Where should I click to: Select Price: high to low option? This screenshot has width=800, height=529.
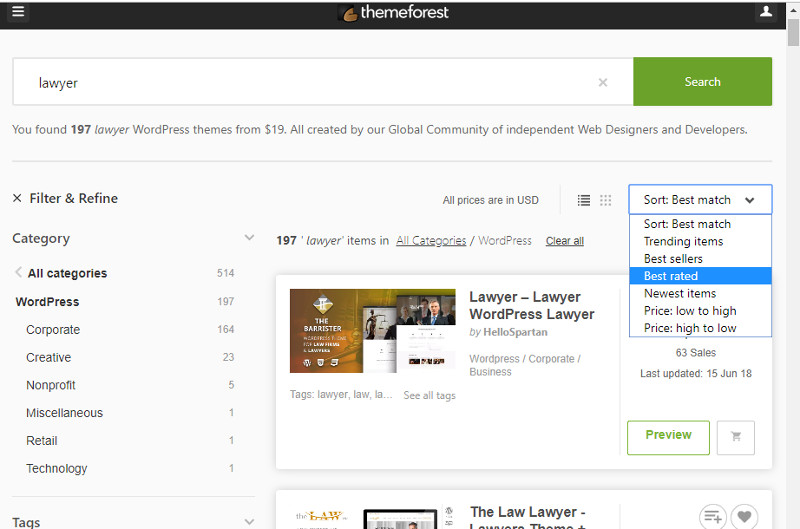[700, 328]
